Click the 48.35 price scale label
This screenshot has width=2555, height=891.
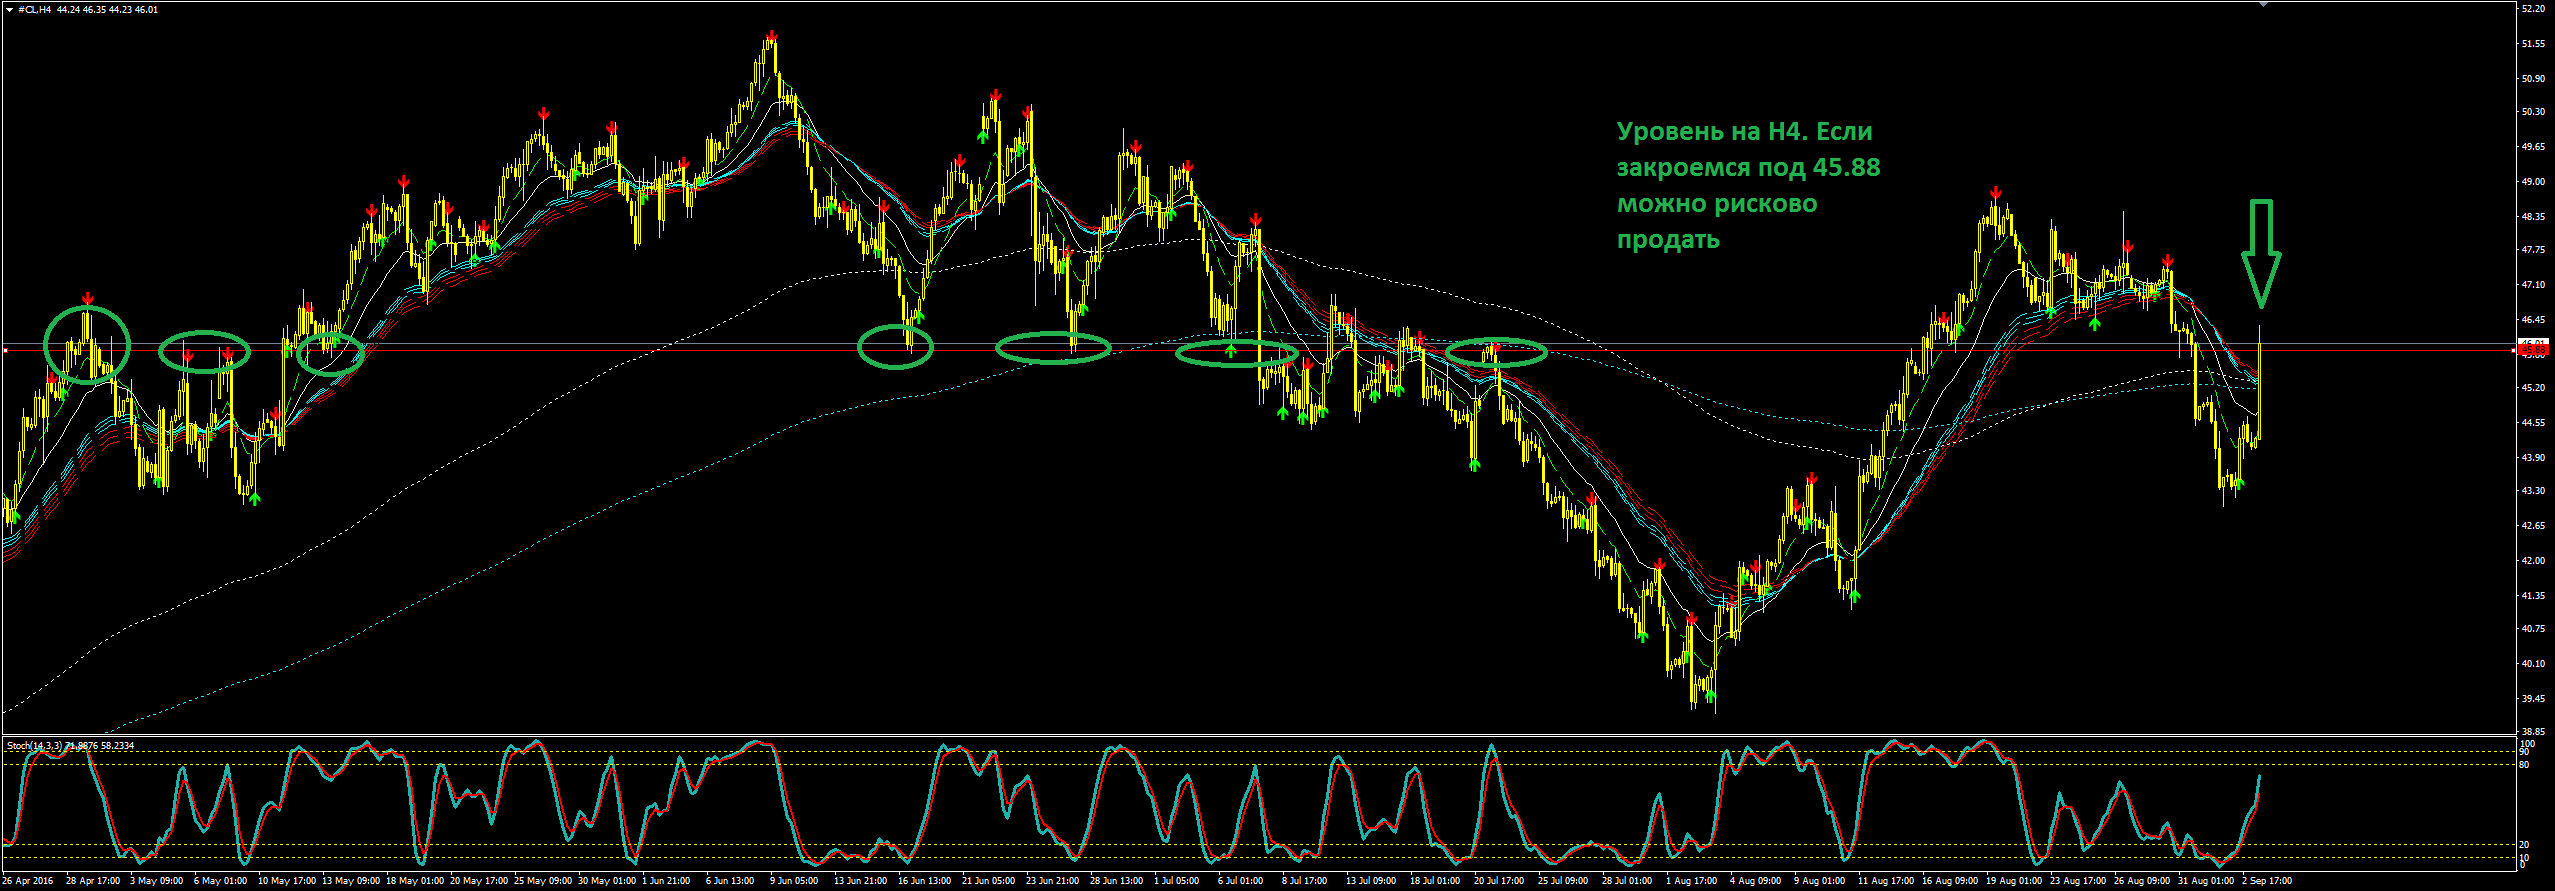(2532, 216)
